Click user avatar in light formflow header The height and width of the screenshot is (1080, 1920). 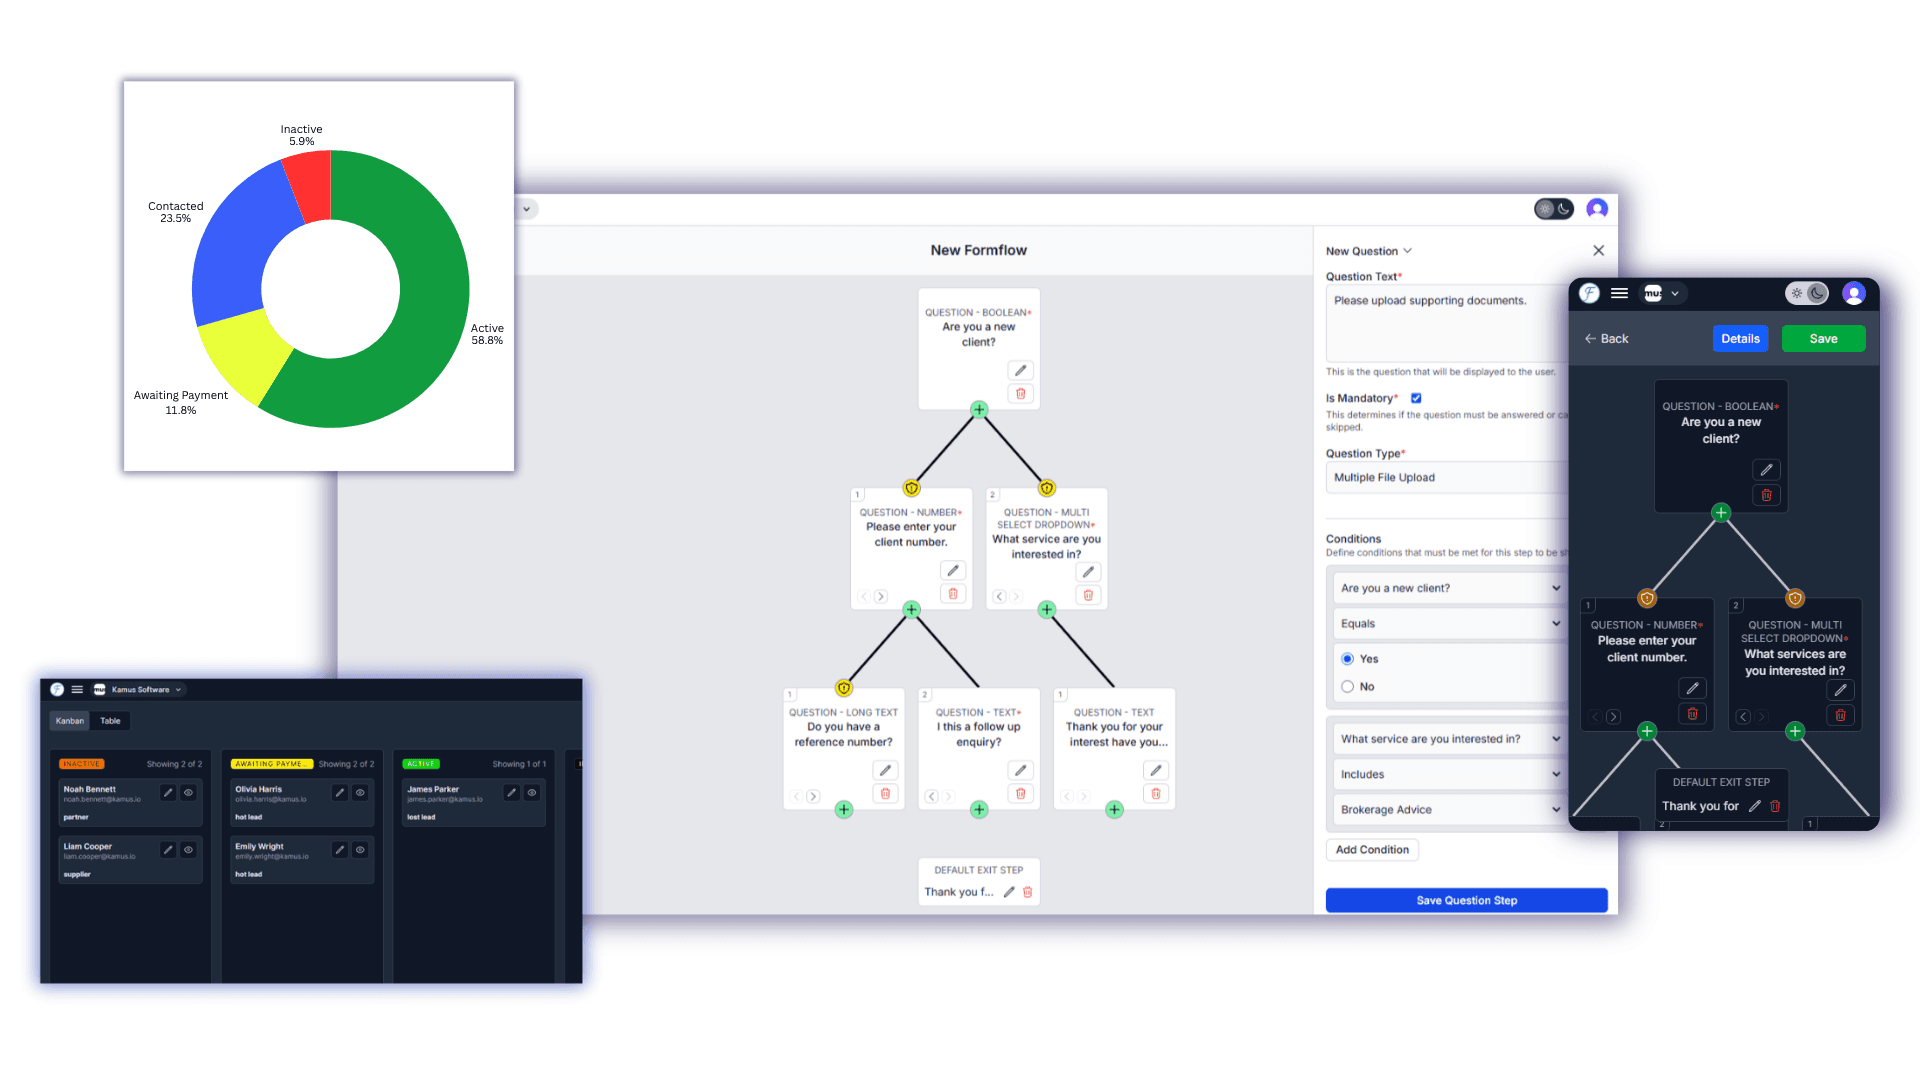click(x=1597, y=208)
